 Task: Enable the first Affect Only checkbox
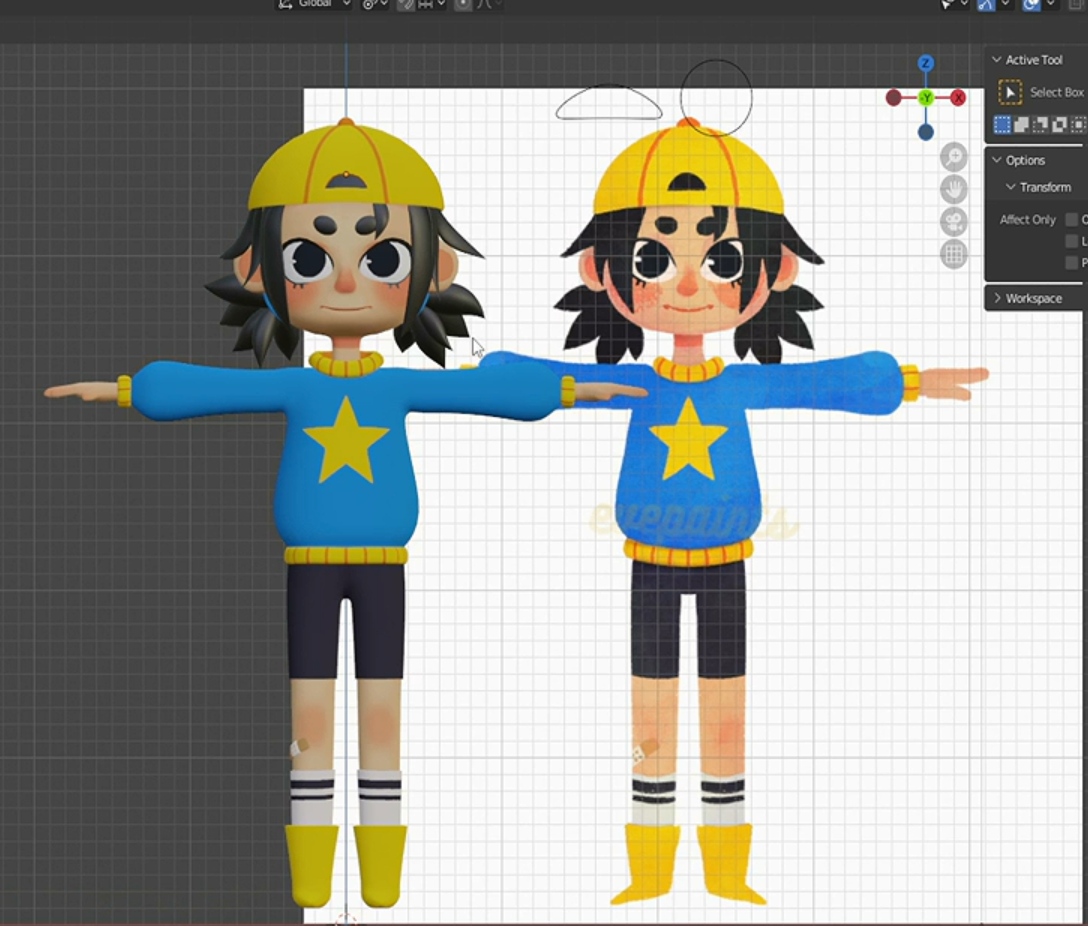coord(1072,220)
